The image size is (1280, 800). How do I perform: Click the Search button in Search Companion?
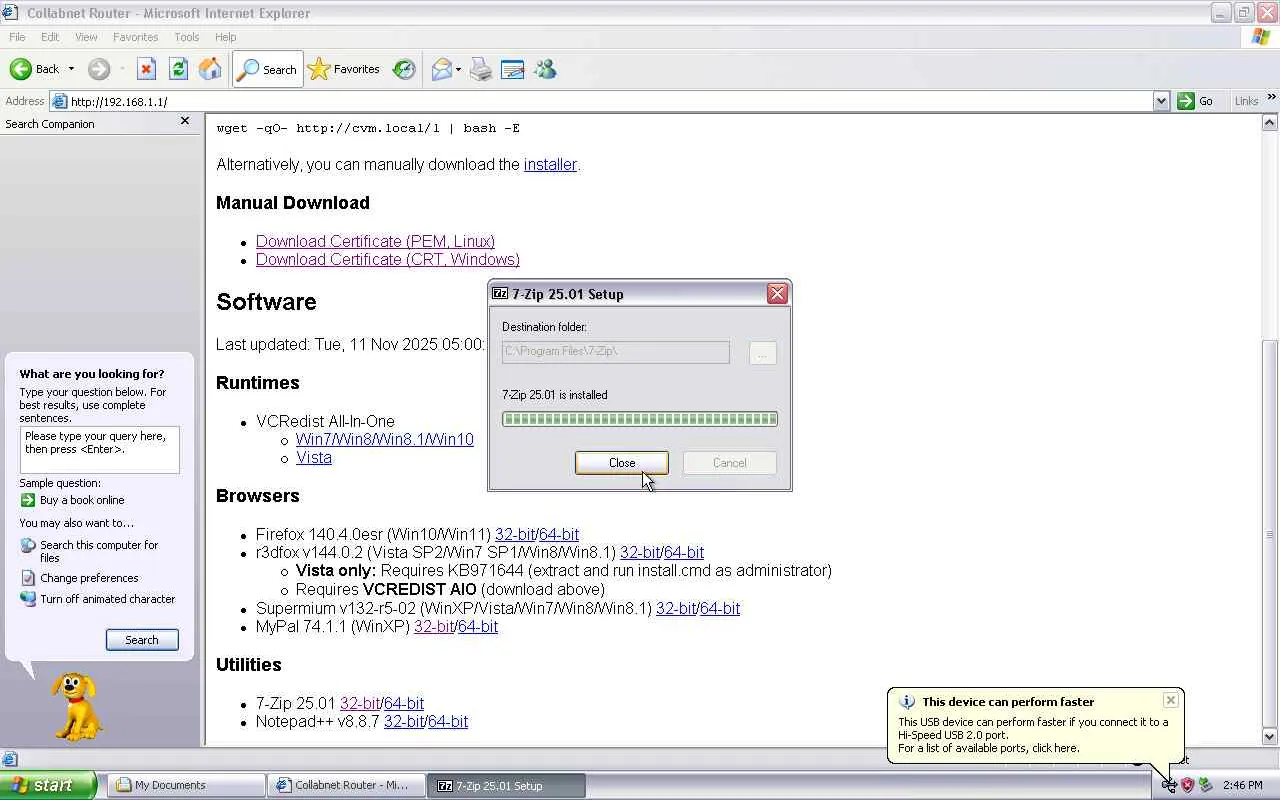click(142, 640)
